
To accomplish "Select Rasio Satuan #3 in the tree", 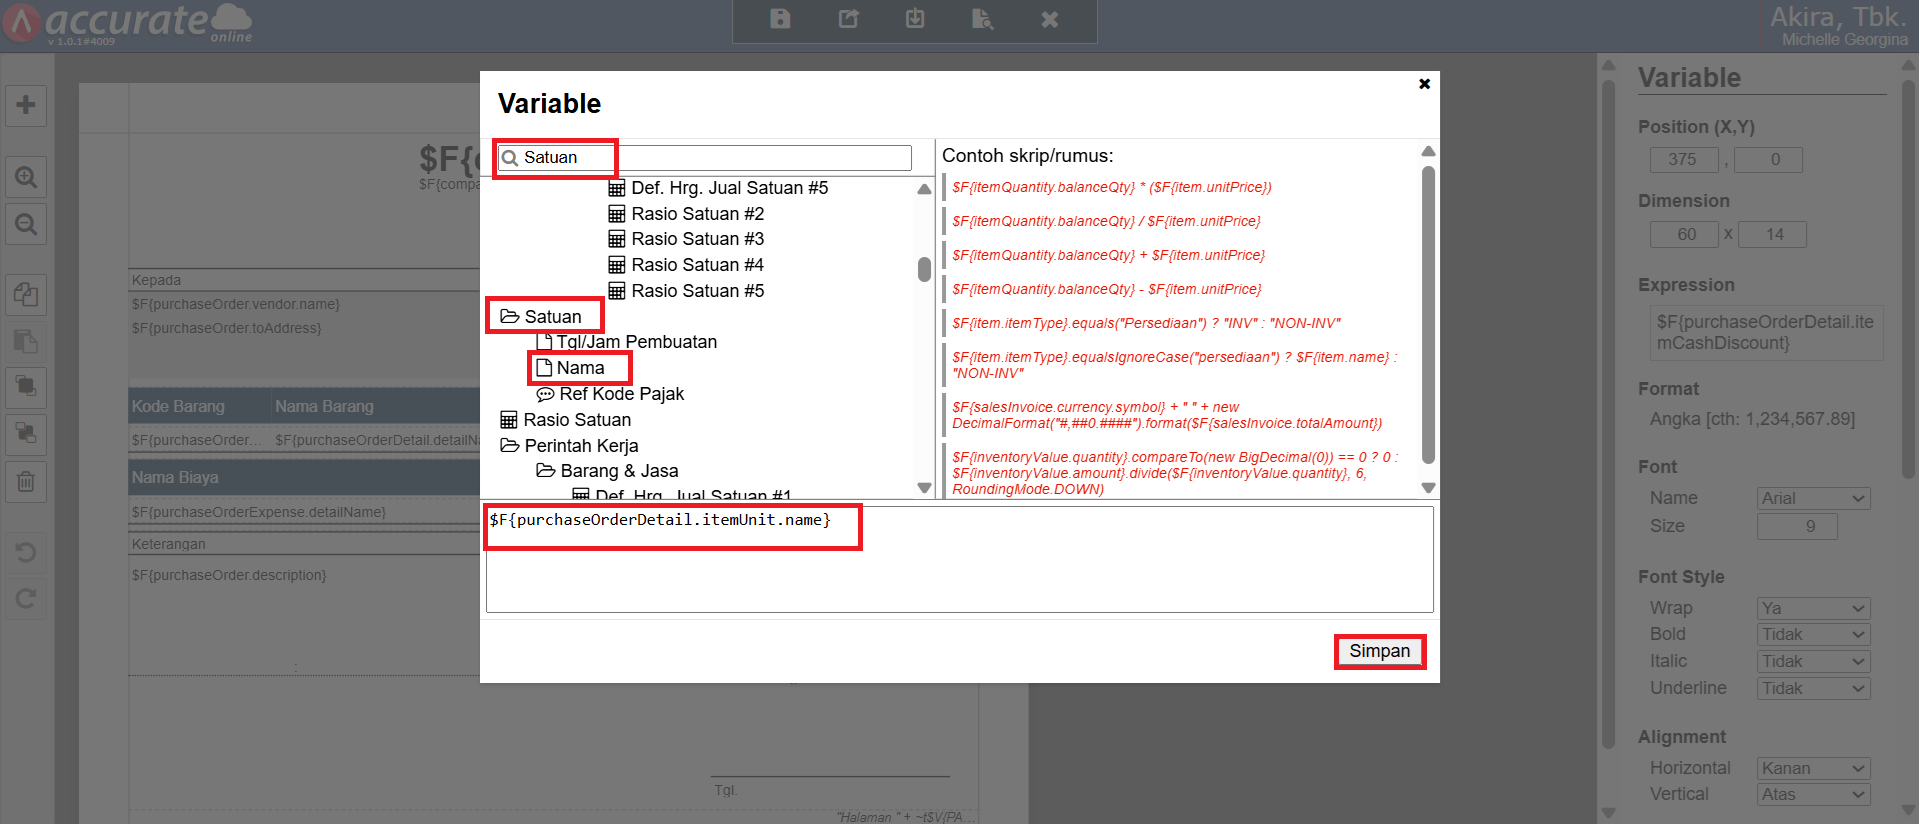I will [697, 239].
